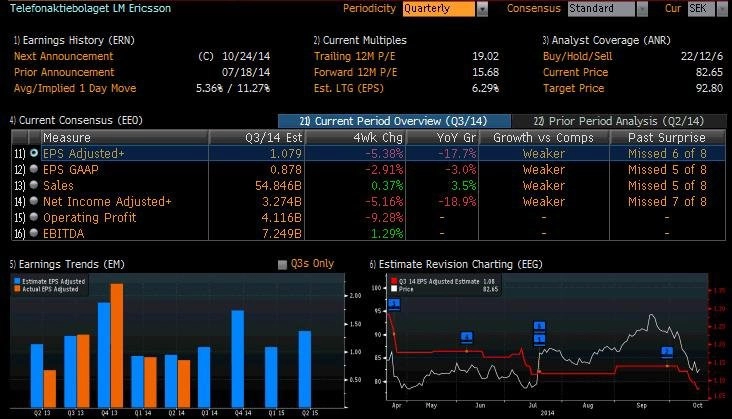Open Estimate Revision Charting (EEG) section
Viewport: 732px width, 419px height.
point(456,264)
